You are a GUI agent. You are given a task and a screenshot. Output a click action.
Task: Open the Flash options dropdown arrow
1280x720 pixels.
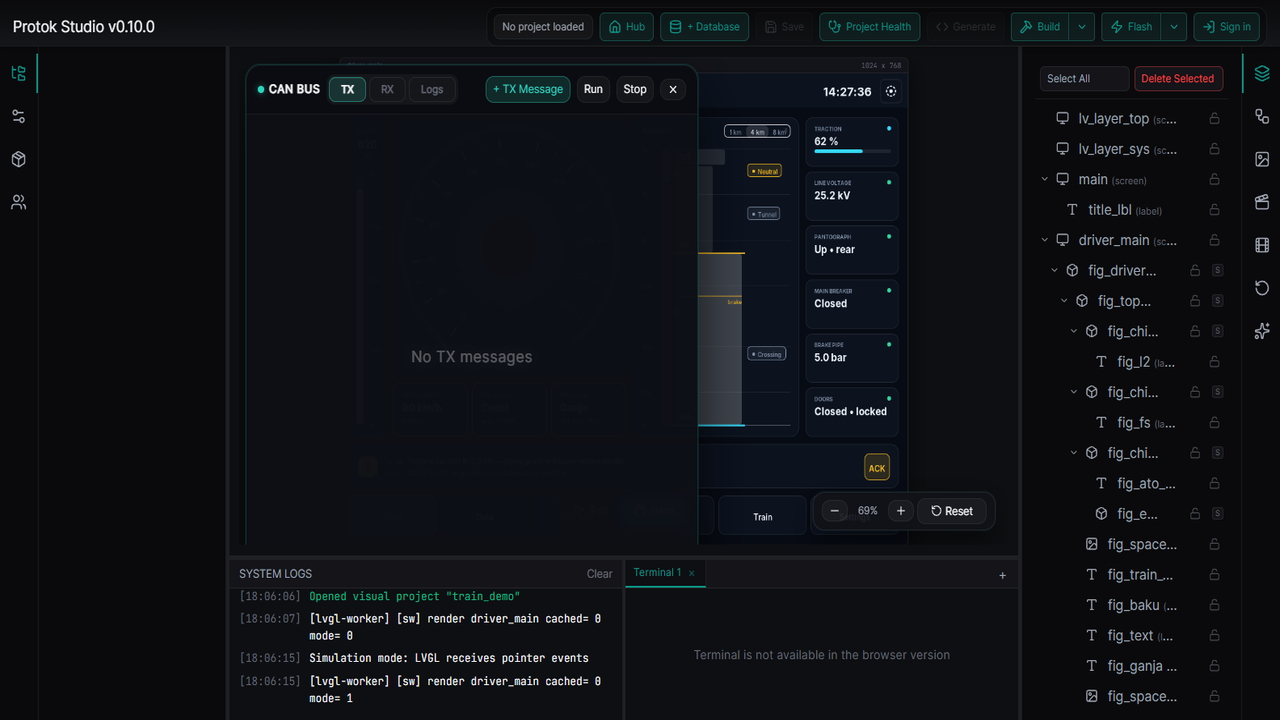pos(1174,27)
